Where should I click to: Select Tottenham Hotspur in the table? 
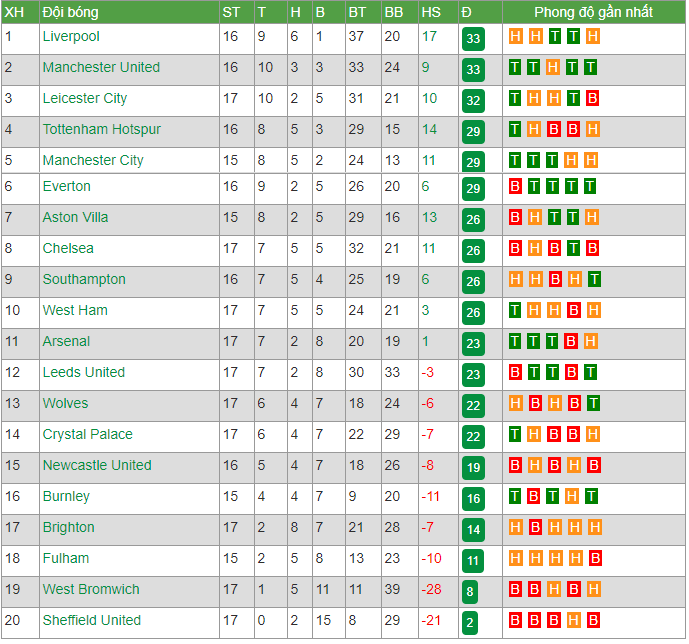(x=102, y=129)
